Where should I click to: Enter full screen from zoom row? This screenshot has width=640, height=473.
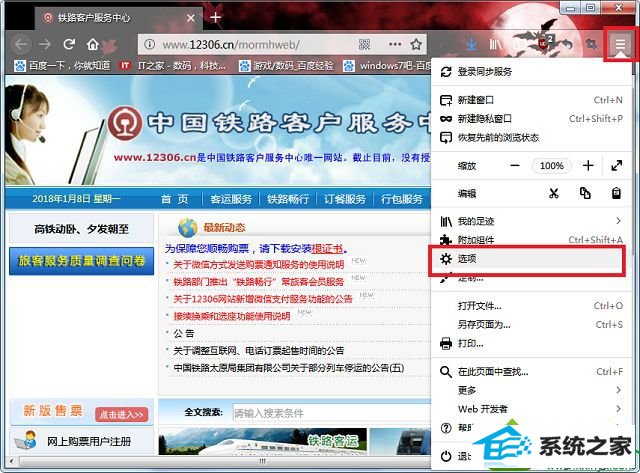tap(616, 166)
